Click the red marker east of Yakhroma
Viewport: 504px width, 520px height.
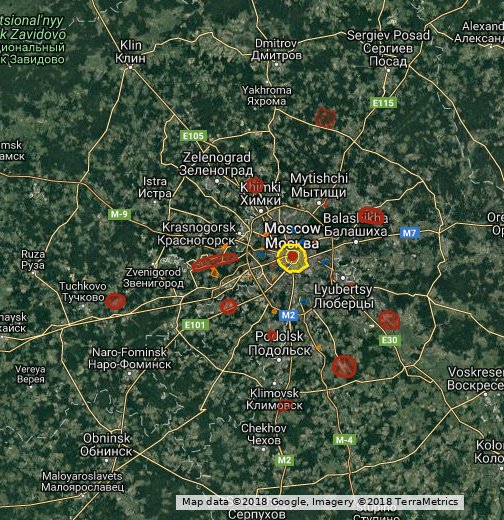[x=326, y=117]
